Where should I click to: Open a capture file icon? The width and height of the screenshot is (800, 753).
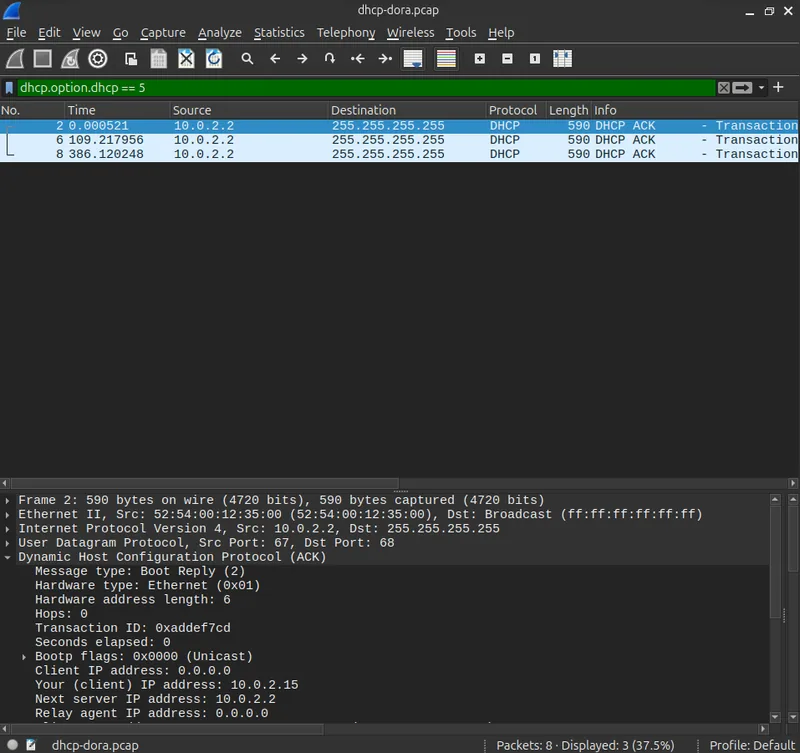point(131,59)
